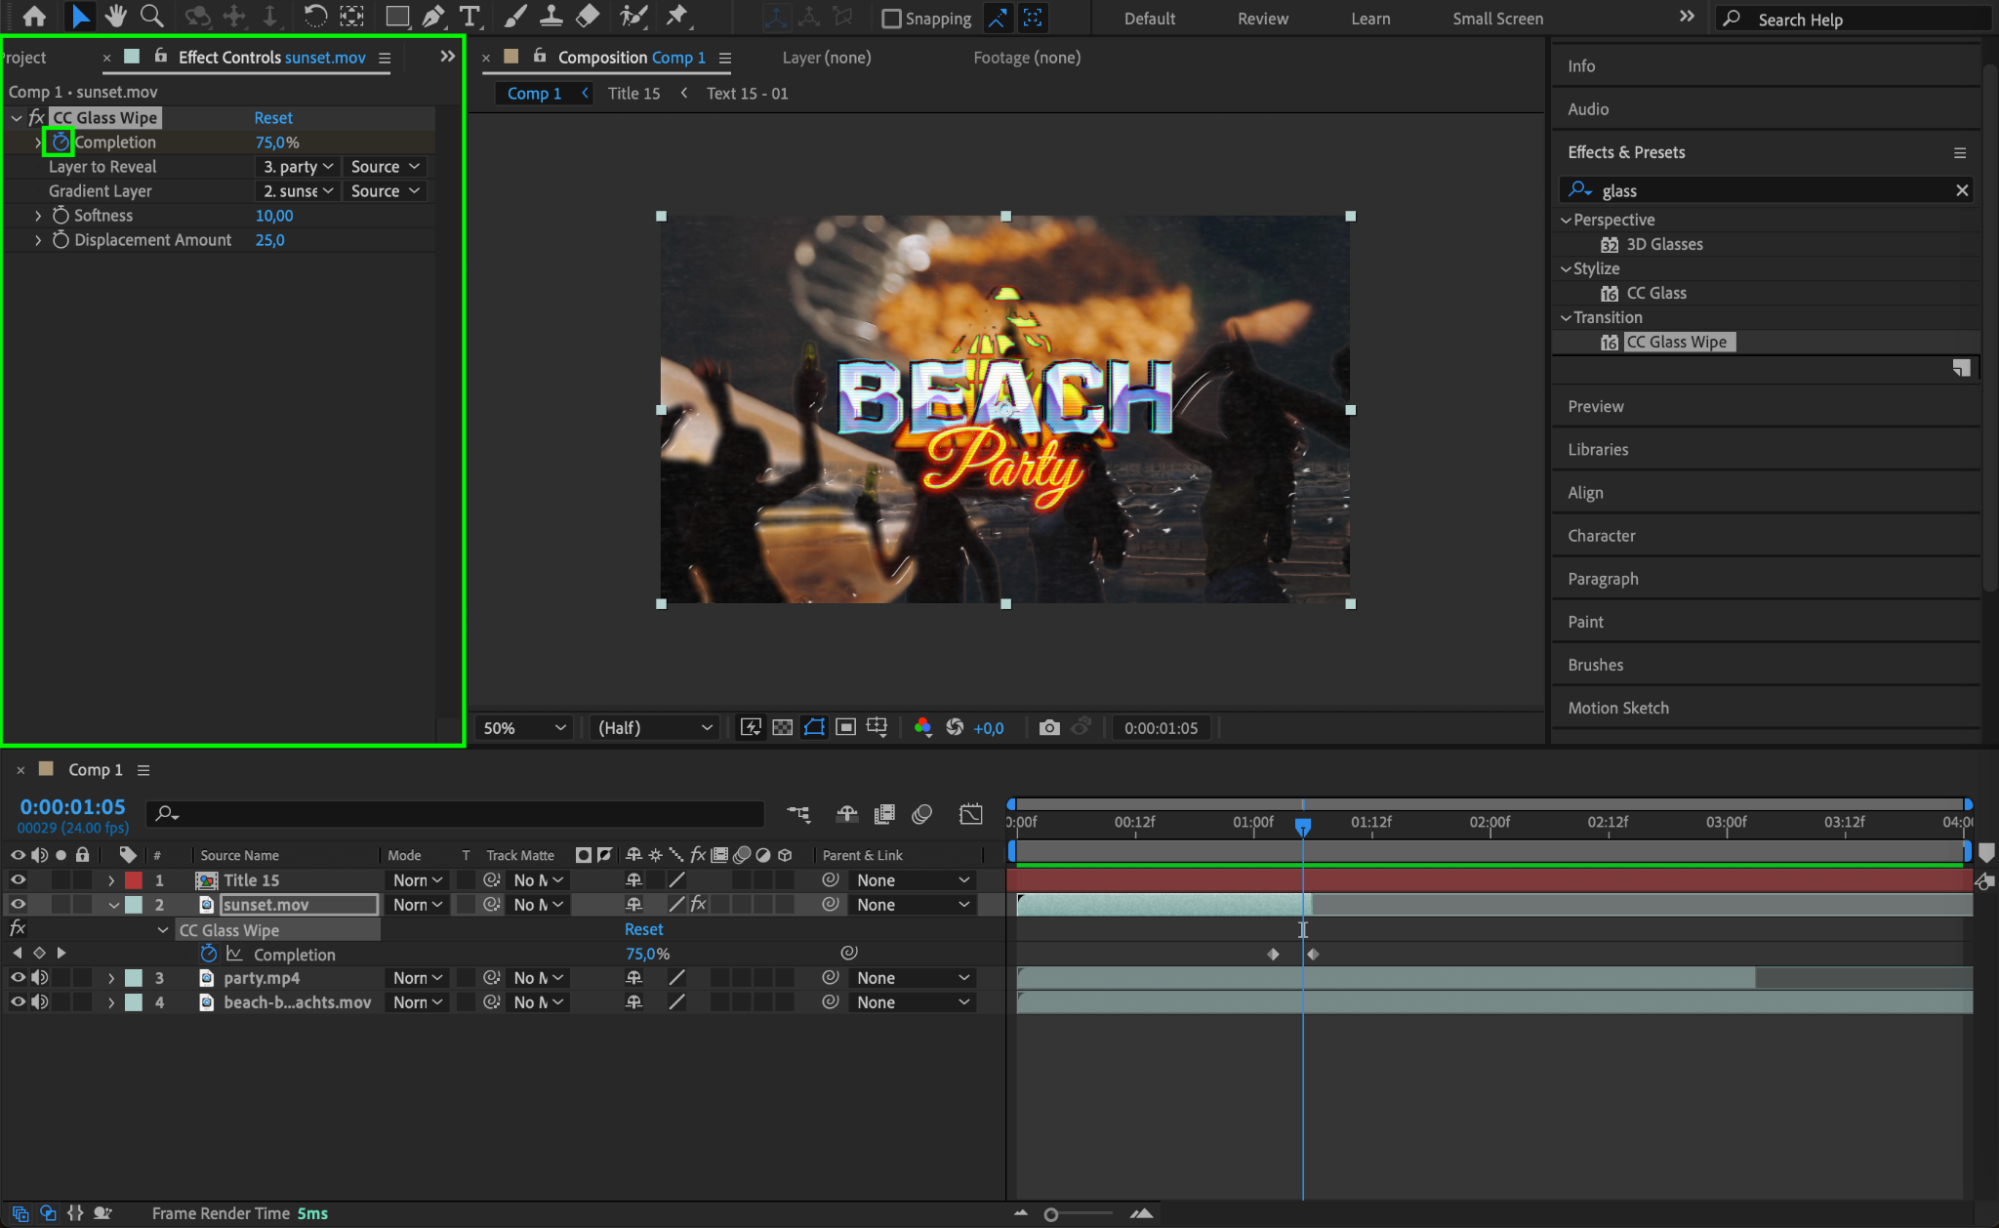
Task: Switch to the Review workspace
Action: pos(1262,18)
